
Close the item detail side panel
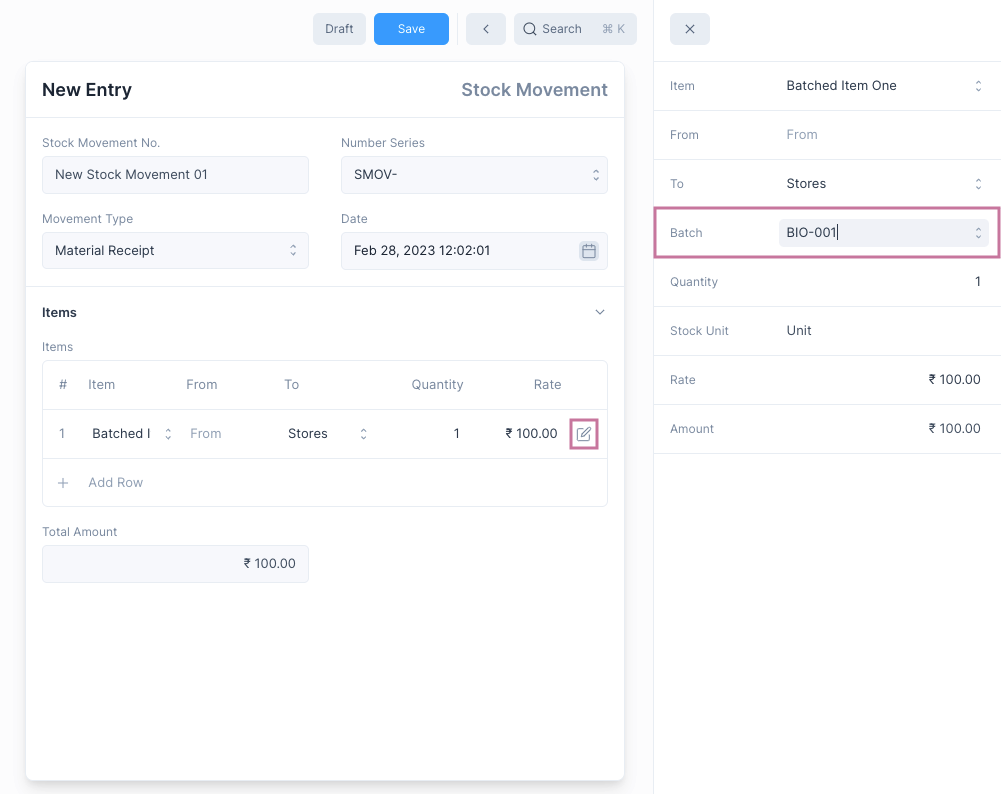(x=690, y=29)
